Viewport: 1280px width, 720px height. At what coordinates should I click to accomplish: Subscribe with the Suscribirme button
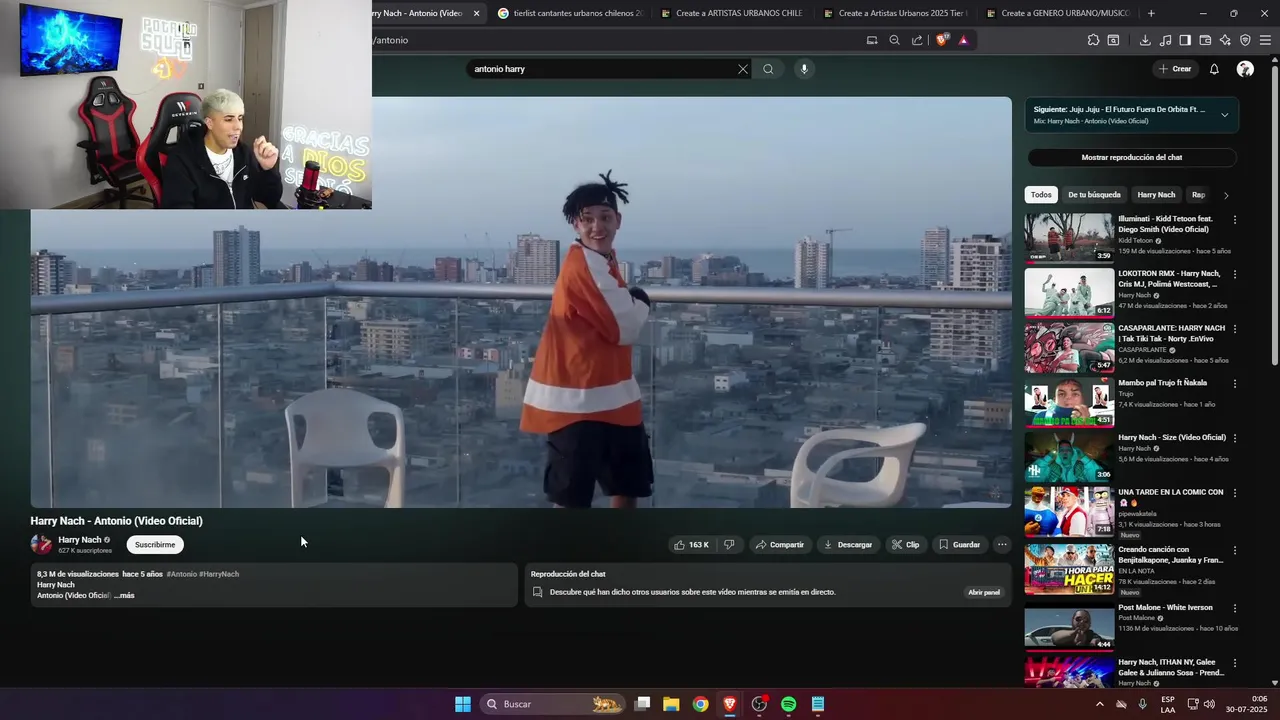coord(155,545)
